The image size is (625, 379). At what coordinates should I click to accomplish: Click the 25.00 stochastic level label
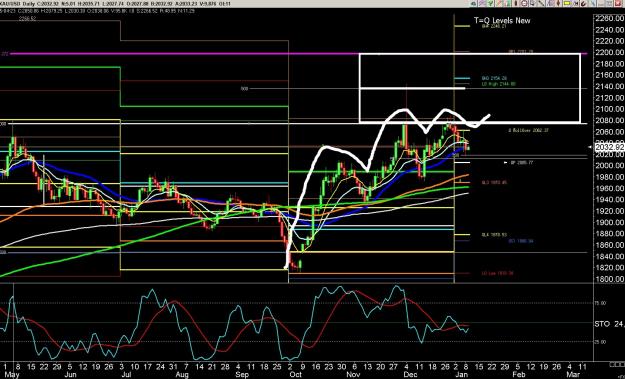point(600,342)
